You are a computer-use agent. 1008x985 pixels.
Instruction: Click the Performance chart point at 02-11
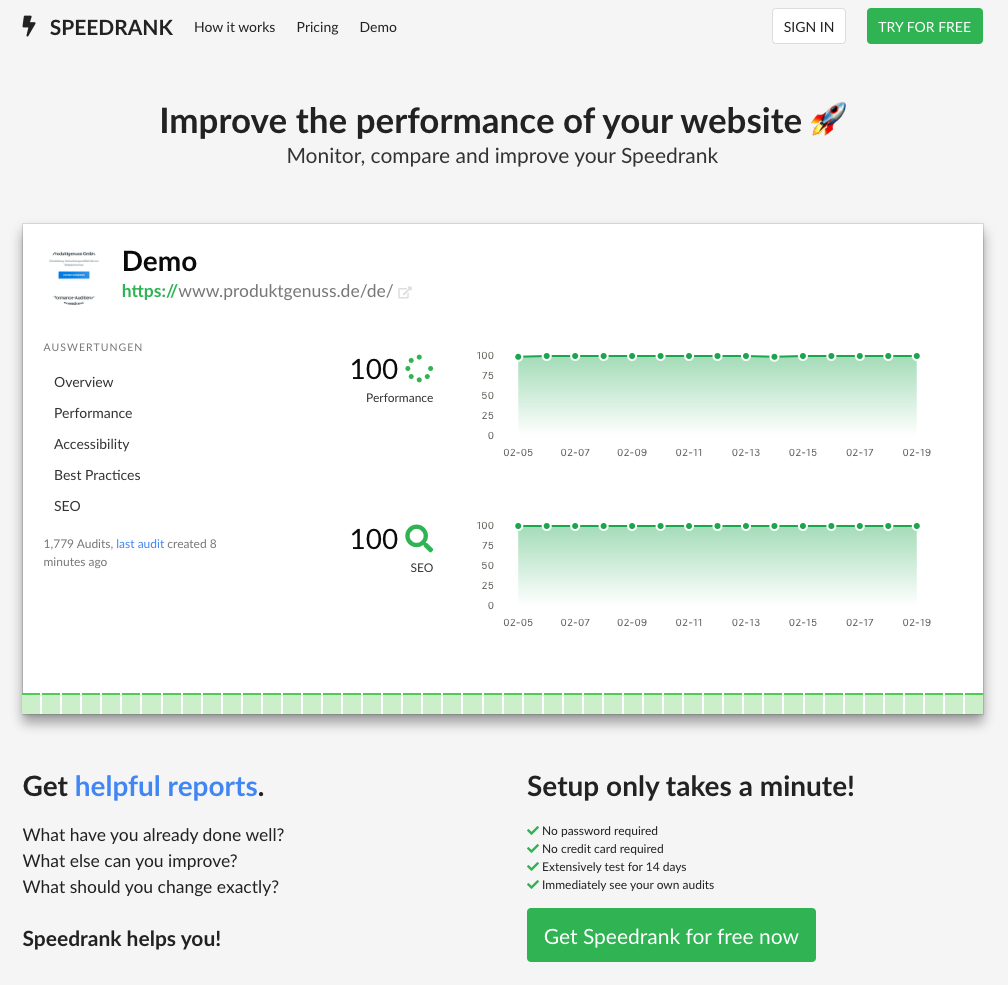pos(689,356)
